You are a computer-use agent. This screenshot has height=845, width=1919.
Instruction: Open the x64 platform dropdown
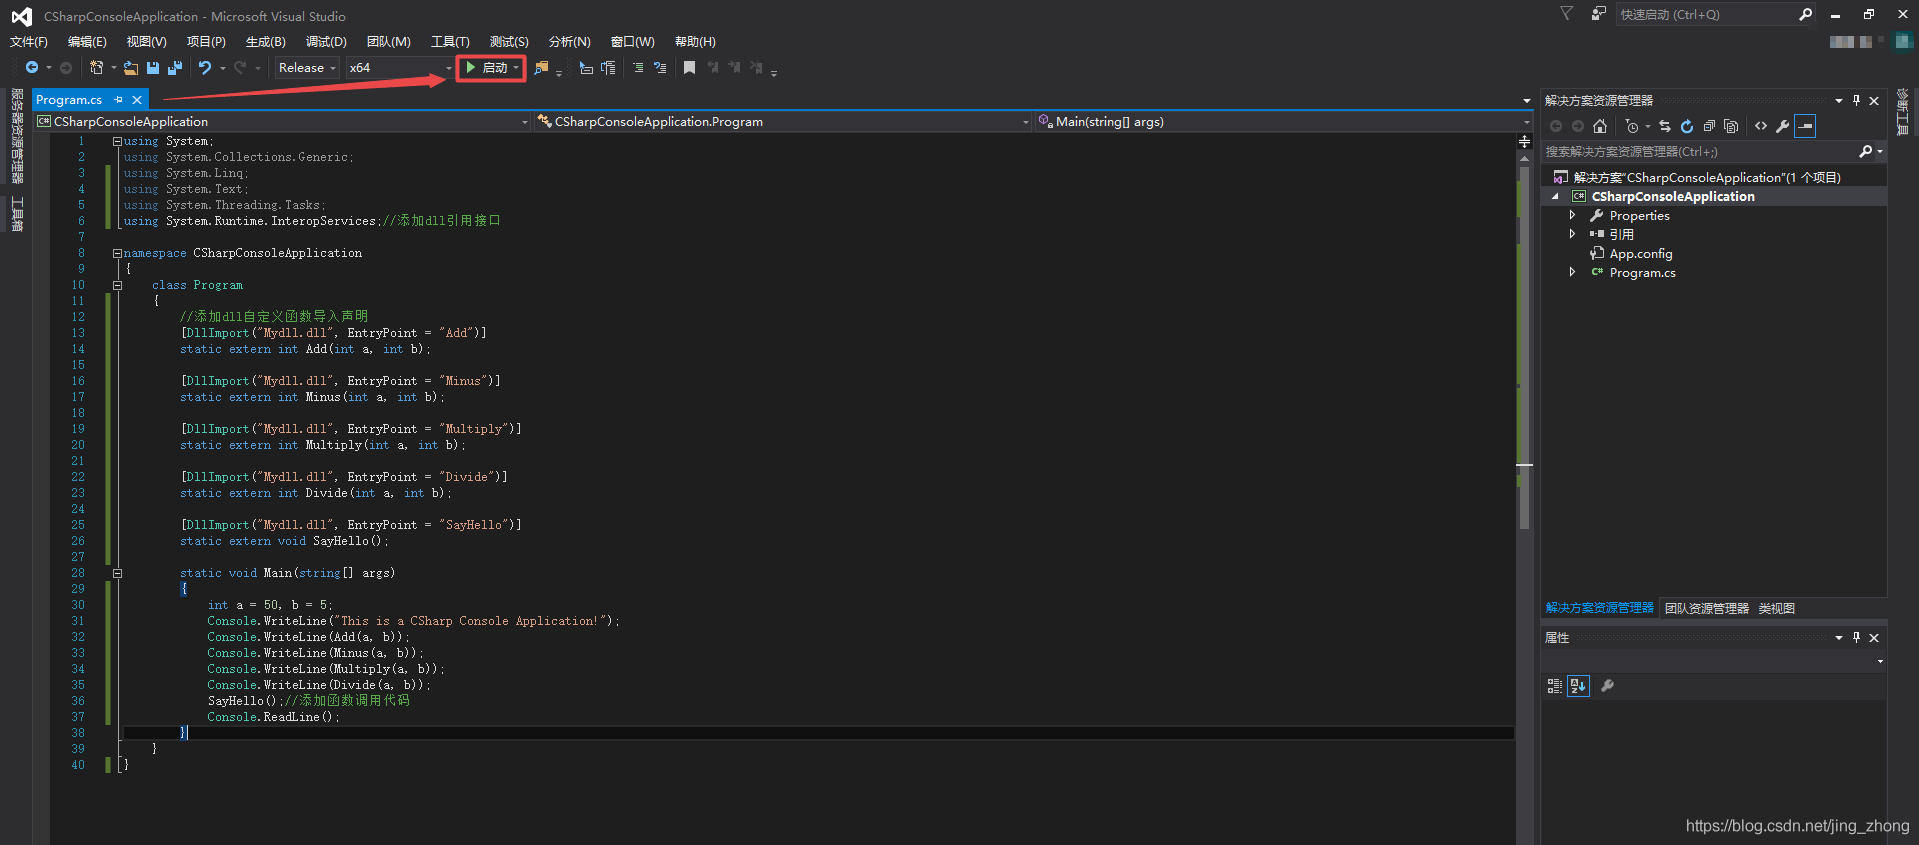[400, 68]
